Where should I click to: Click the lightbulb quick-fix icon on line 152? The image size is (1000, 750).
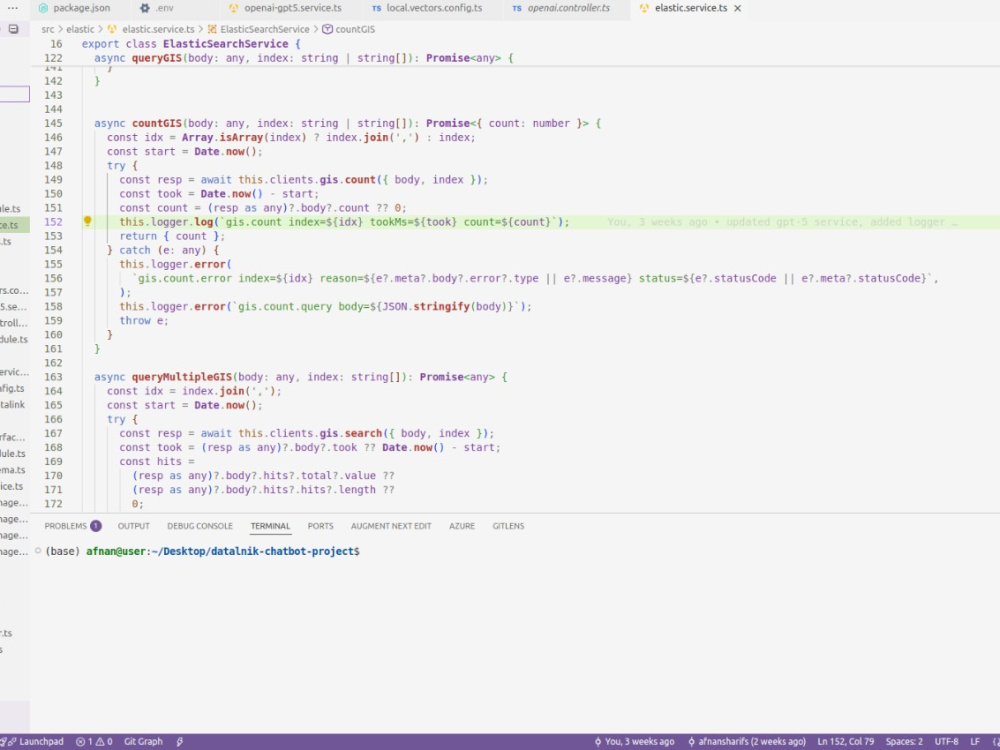(87, 221)
